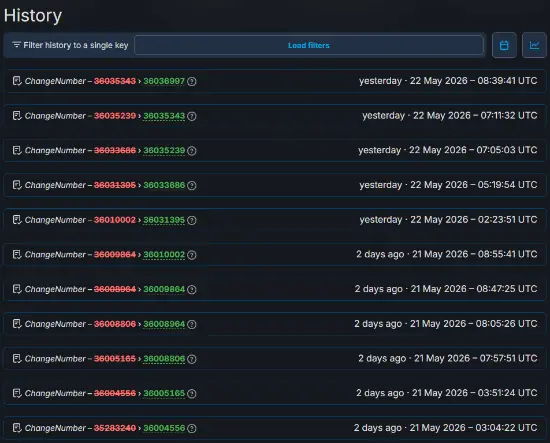Open green change number 36010002
Screen dimensions: 550x443
164,255
